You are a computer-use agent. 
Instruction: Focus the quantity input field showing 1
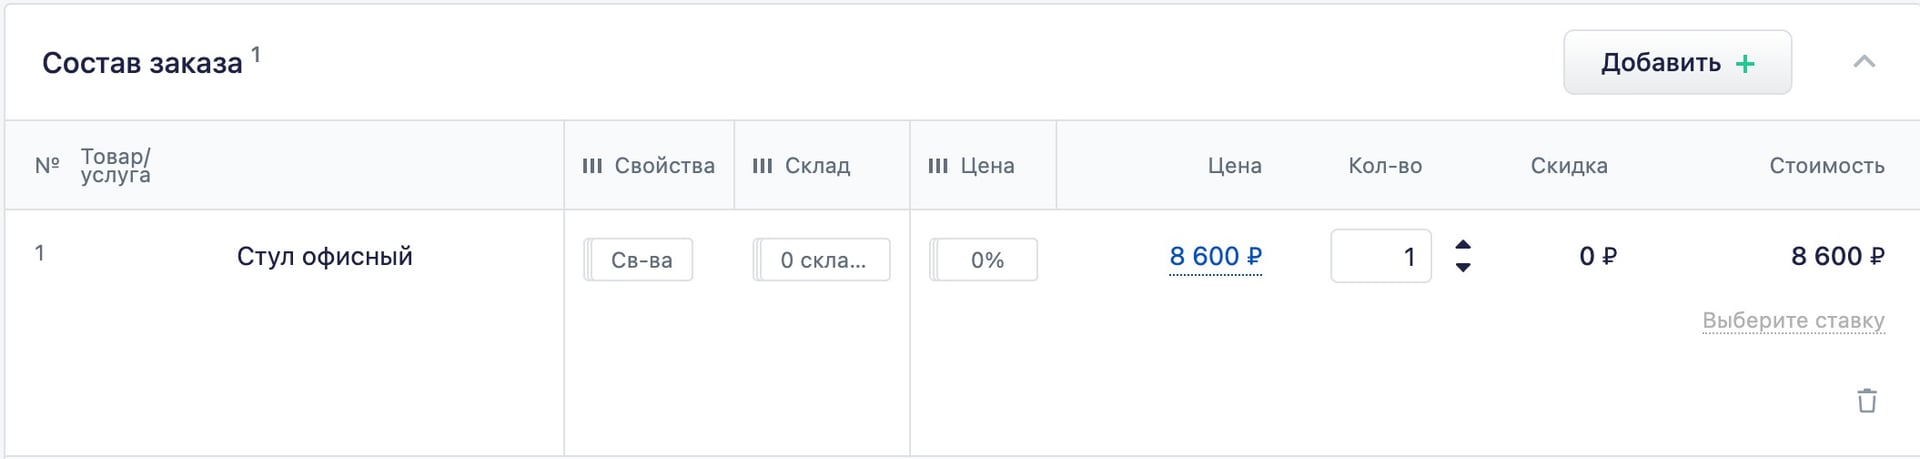pos(1381,256)
